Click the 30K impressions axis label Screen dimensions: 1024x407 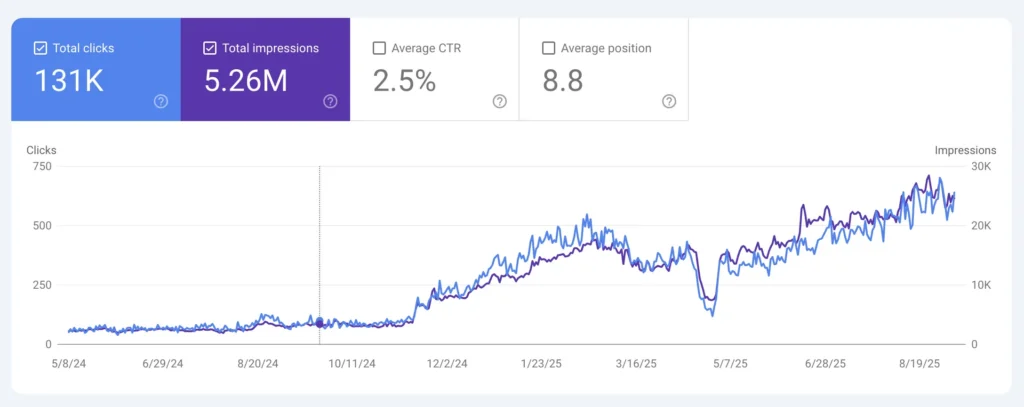point(981,167)
